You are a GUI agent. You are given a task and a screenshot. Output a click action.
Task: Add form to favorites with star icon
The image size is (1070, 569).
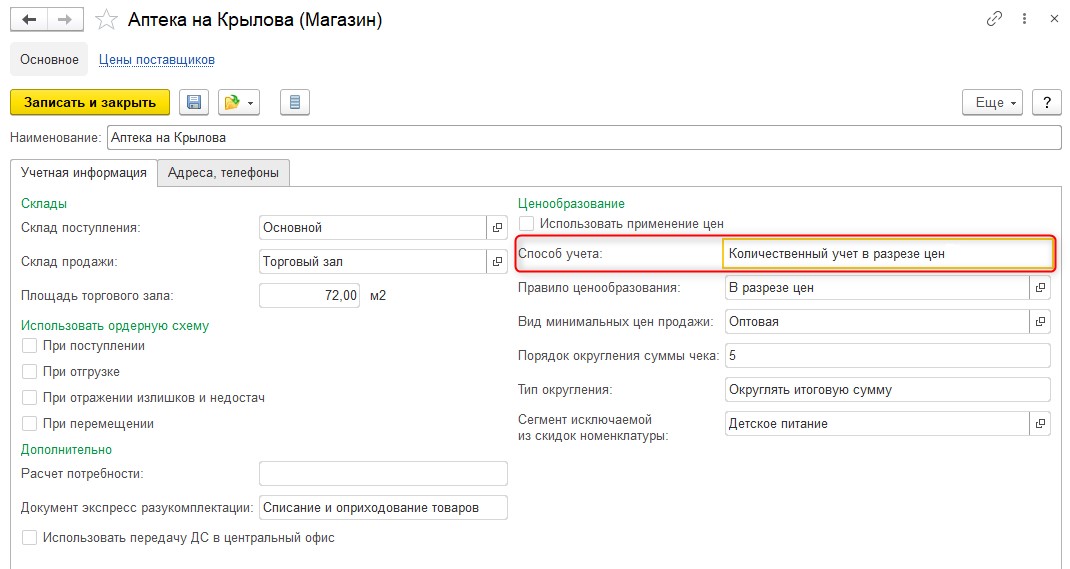pyautogui.click(x=106, y=20)
